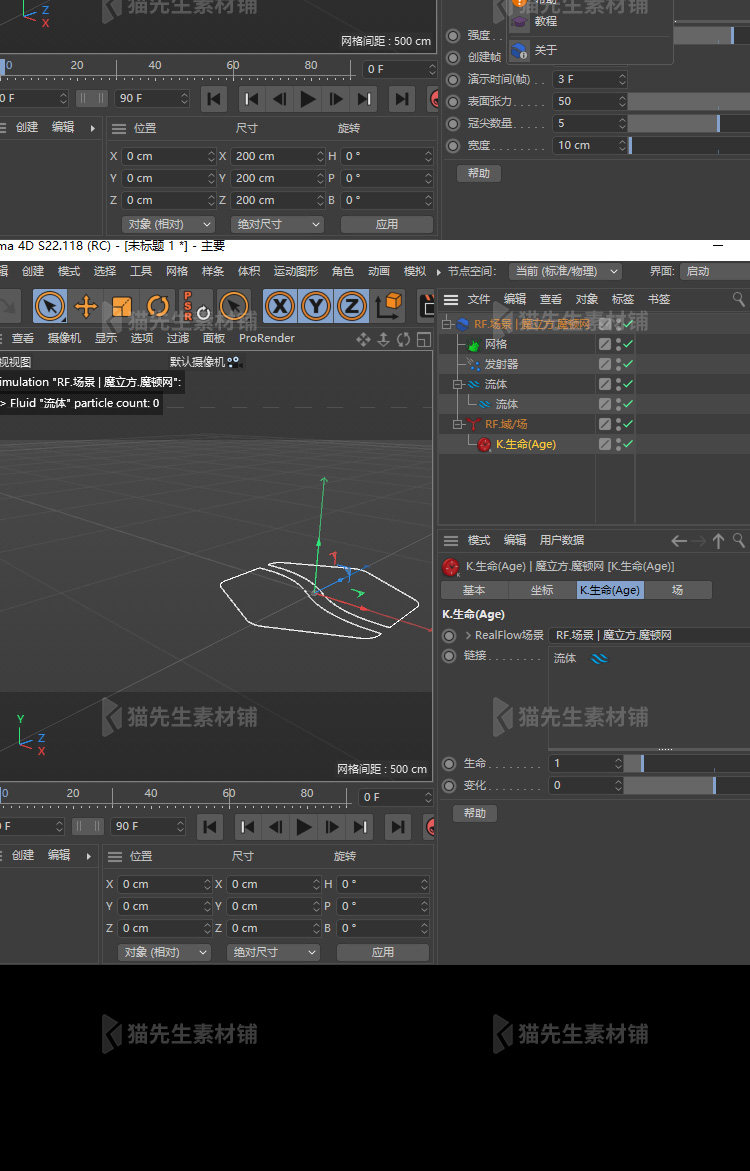This screenshot has height=1171, width=750.
Task: Toggle the 表面张力 keyframe radio dot
Action: click(x=453, y=102)
